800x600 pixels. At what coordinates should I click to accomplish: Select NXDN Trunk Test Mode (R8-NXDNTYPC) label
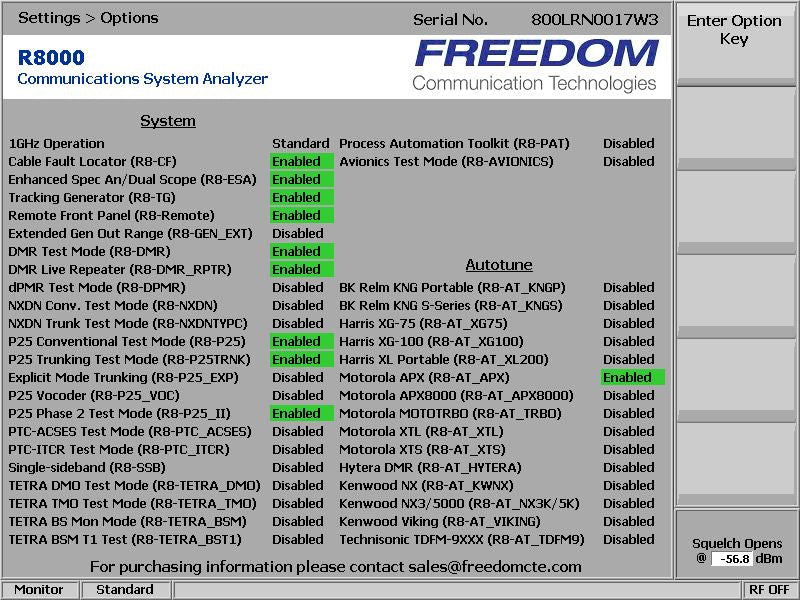[x=128, y=323]
